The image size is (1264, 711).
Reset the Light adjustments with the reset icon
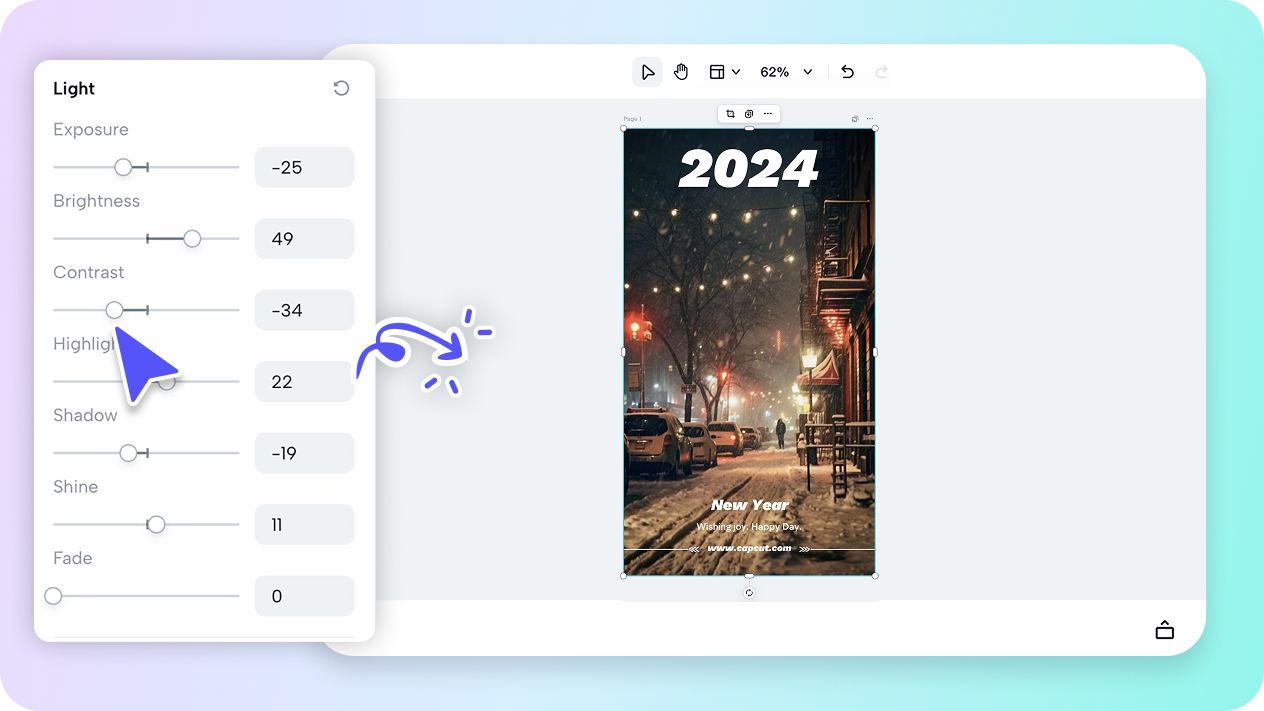(x=341, y=88)
